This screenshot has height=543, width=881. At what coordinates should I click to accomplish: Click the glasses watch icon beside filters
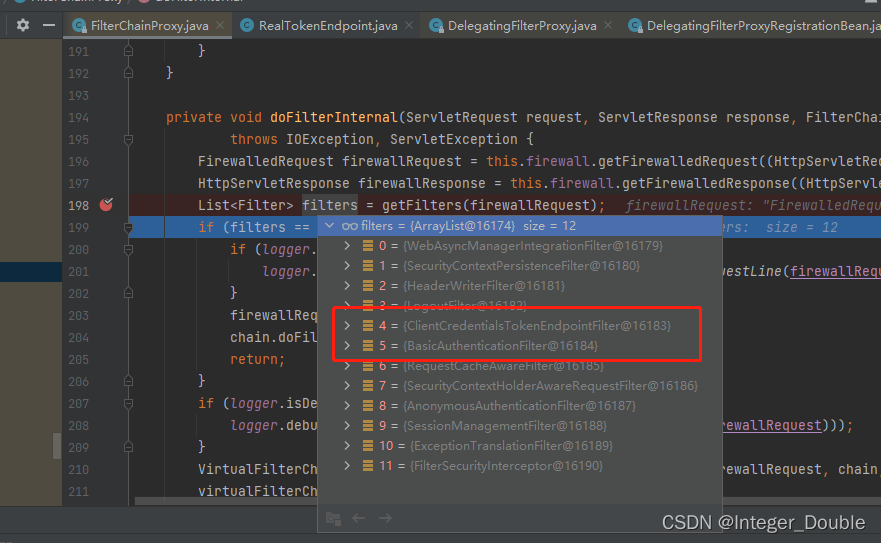(x=349, y=226)
